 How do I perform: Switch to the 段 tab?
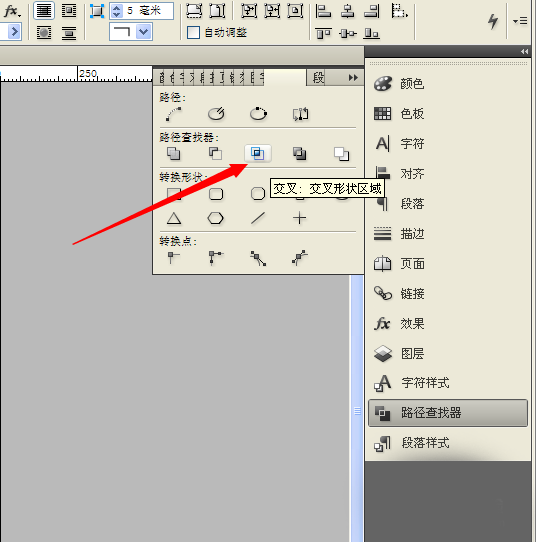[318, 77]
